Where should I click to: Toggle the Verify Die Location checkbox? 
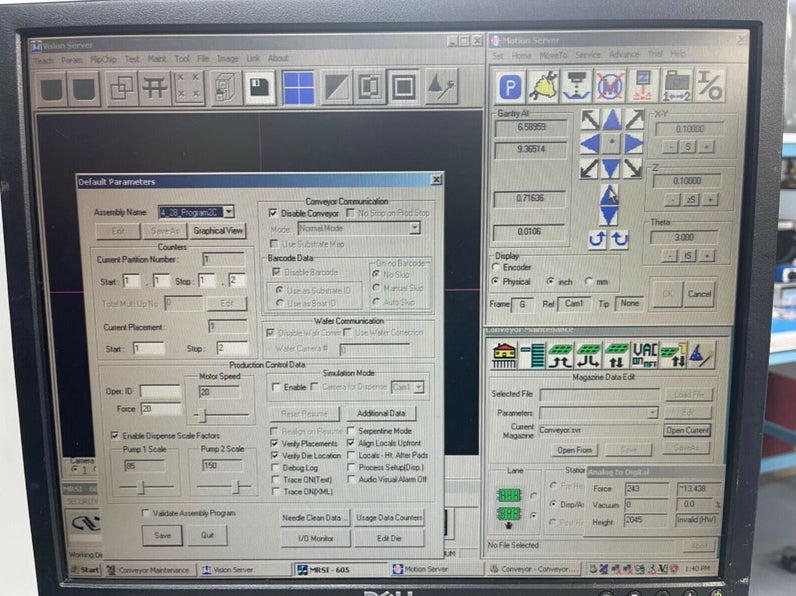[275, 455]
